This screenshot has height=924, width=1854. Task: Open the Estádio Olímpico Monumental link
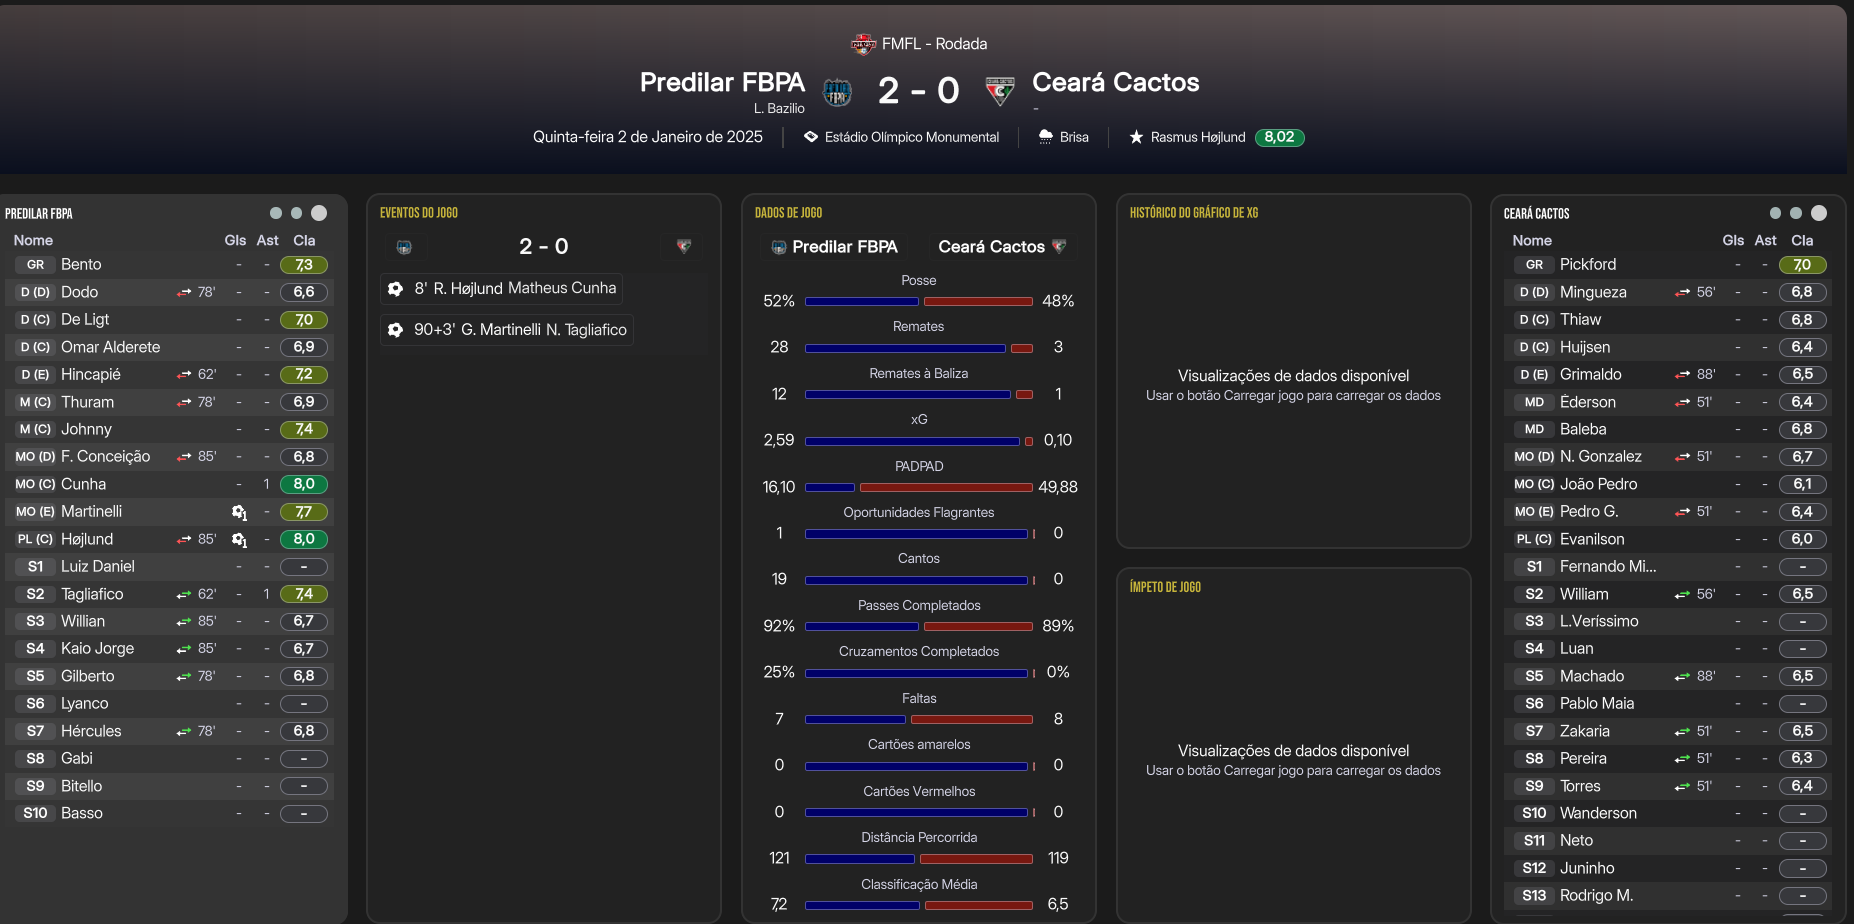911,137
